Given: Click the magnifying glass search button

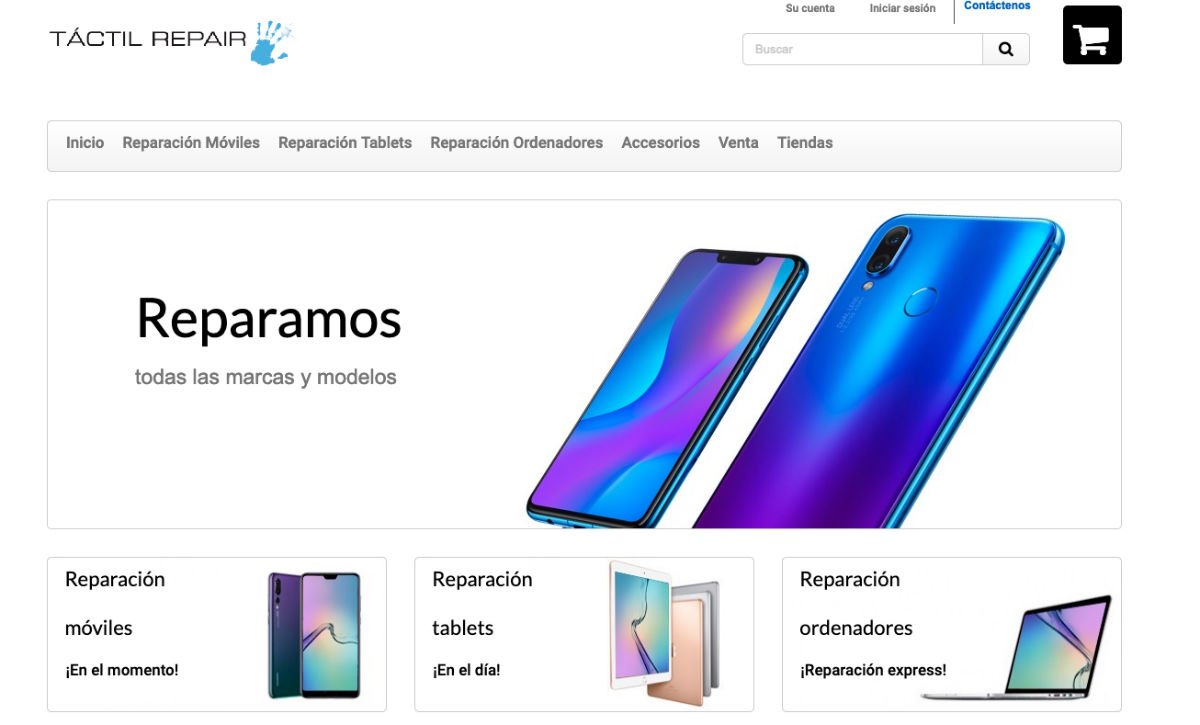Looking at the screenshot, I should coord(1006,49).
